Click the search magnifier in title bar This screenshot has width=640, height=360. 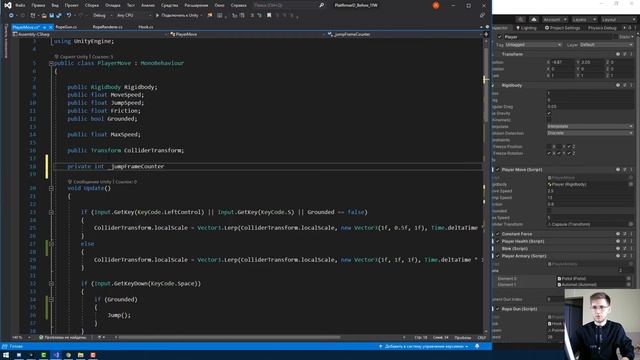321,5
